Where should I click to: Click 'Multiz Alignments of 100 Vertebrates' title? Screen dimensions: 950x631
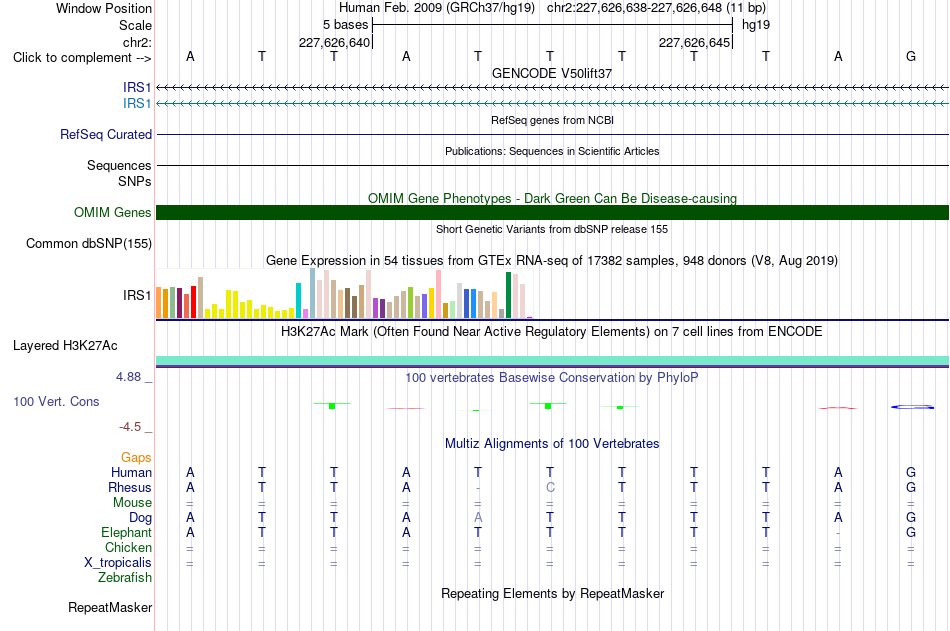pyautogui.click(x=552, y=444)
